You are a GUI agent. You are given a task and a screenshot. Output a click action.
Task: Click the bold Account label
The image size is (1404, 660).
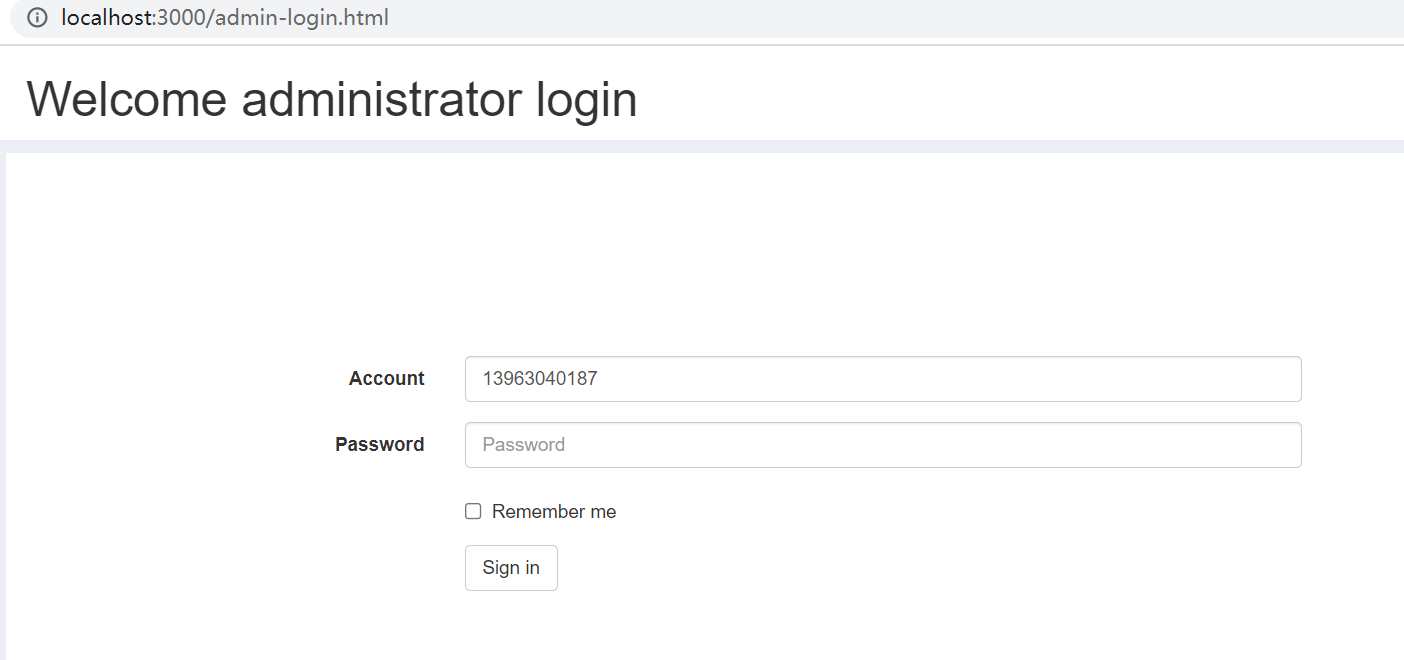(x=387, y=379)
